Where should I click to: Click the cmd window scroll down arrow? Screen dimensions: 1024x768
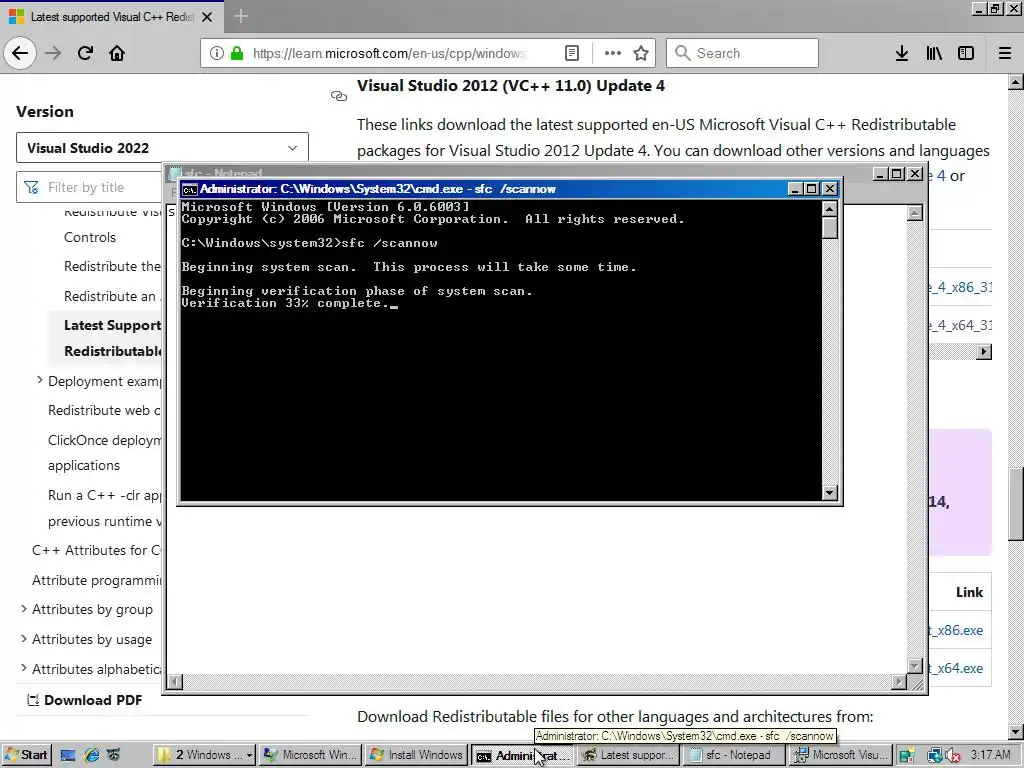(x=829, y=492)
